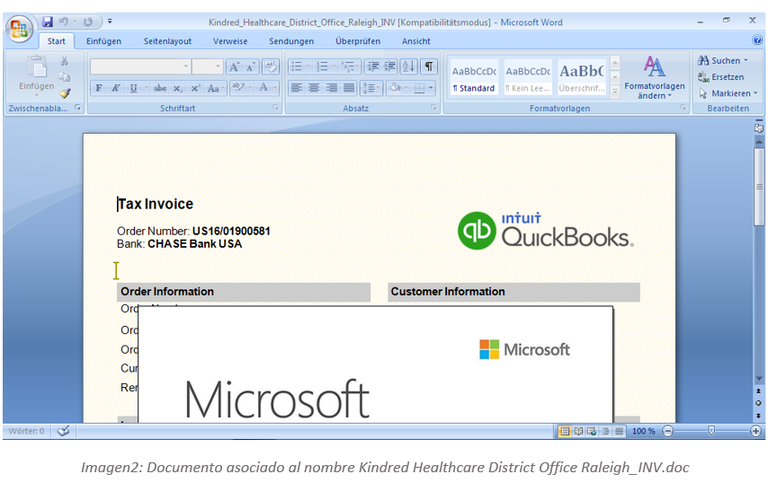Open the Einfügen ribbon tab
Viewport: 768px width, 483px height.
pyautogui.click(x=104, y=41)
